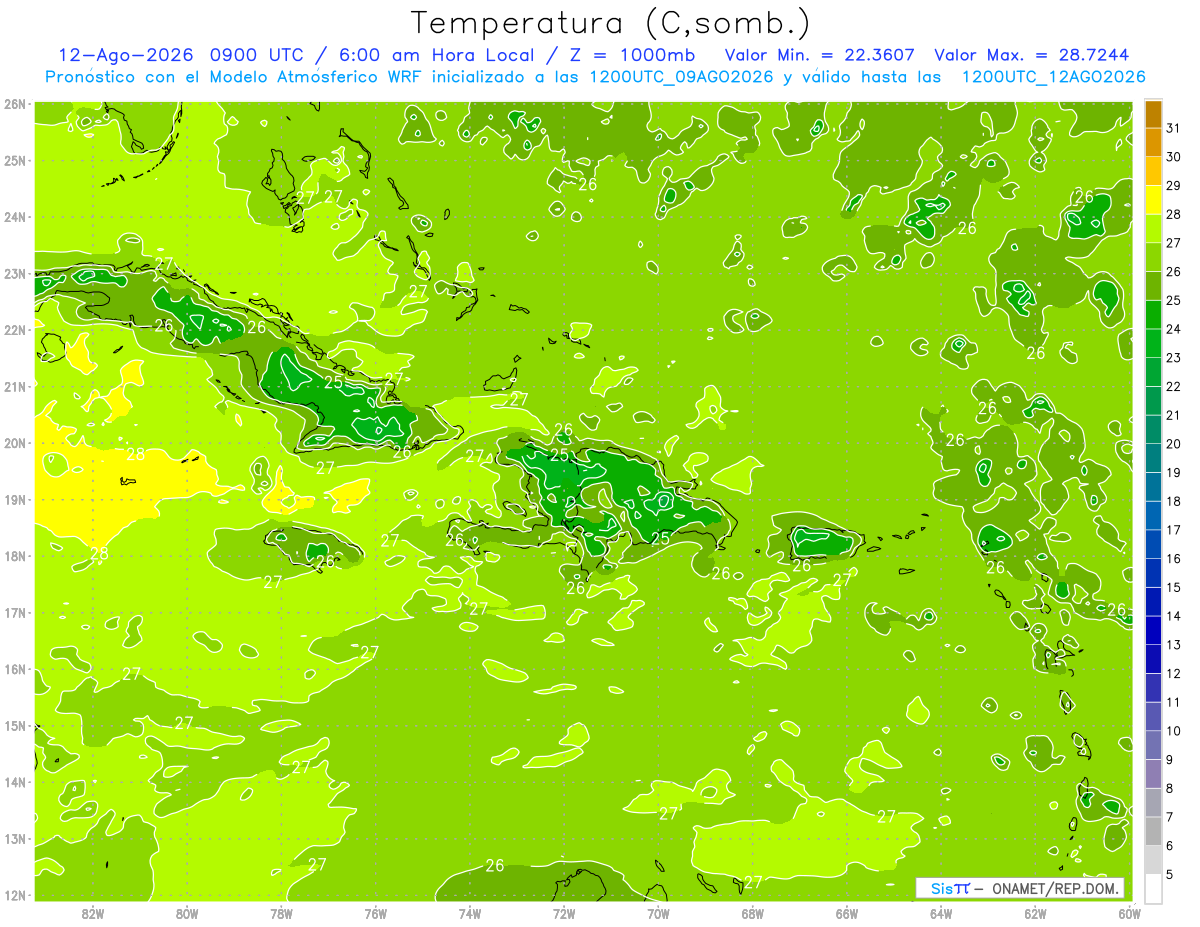Click the "80W" longitude label
1200x927 pixels.
coord(187,913)
